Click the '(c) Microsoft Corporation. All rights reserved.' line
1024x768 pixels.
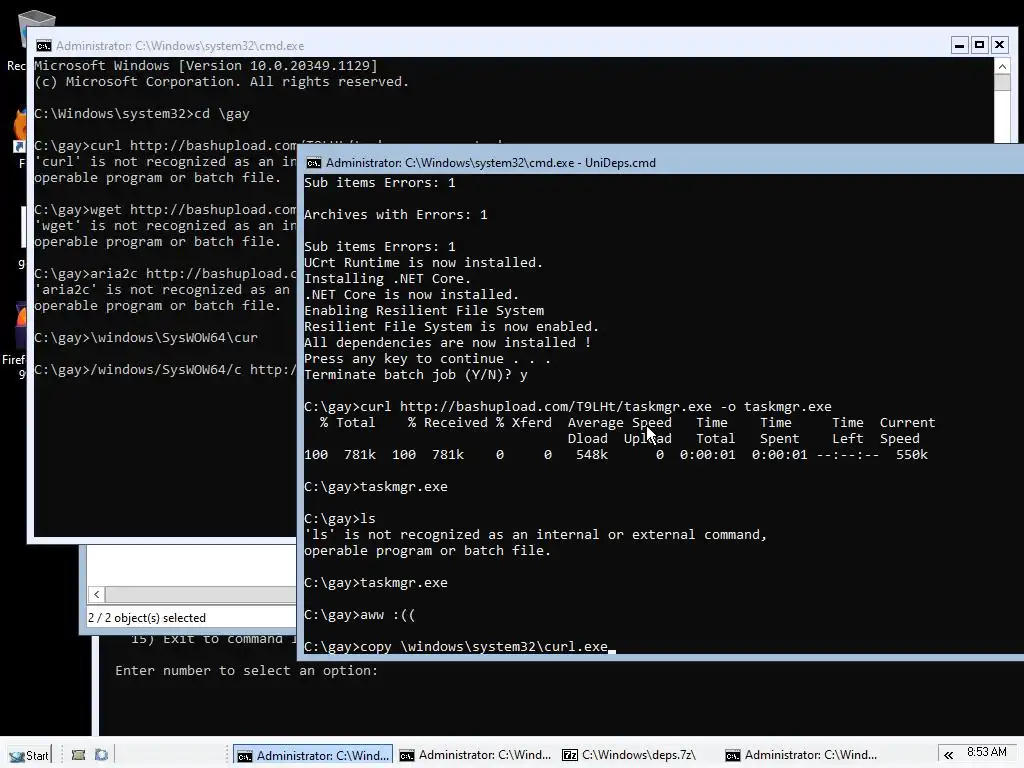pyautogui.click(x=221, y=82)
